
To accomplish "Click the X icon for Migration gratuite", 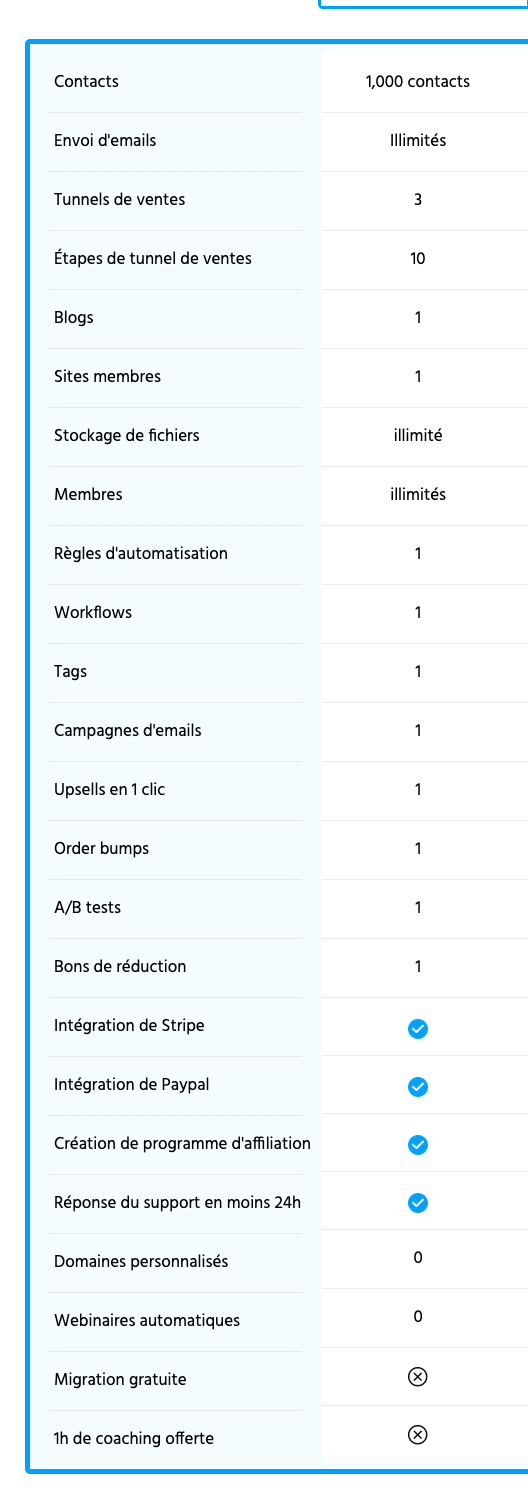I will (418, 1378).
